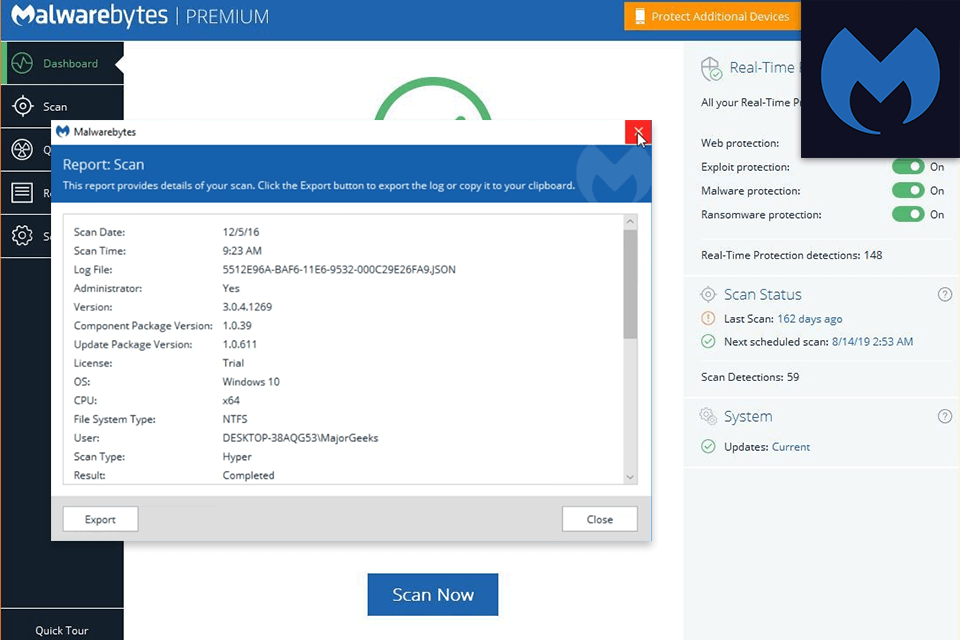
Task: Click the Updates checkmark icon
Action: click(x=708, y=446)
